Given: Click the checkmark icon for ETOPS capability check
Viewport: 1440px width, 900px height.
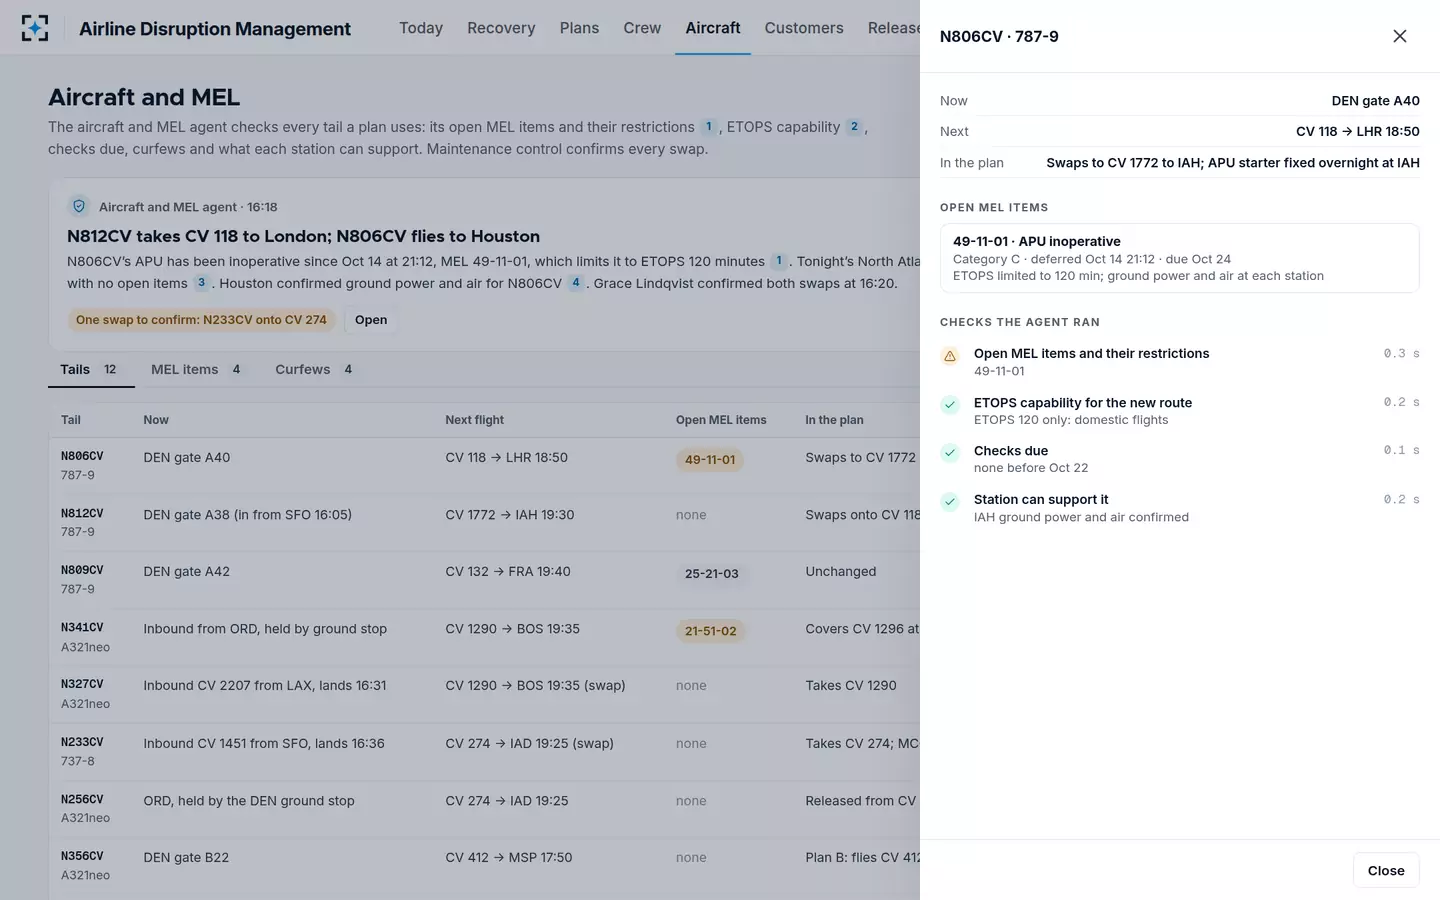Looking at the screenshot, I should click(x=950, y=405).
